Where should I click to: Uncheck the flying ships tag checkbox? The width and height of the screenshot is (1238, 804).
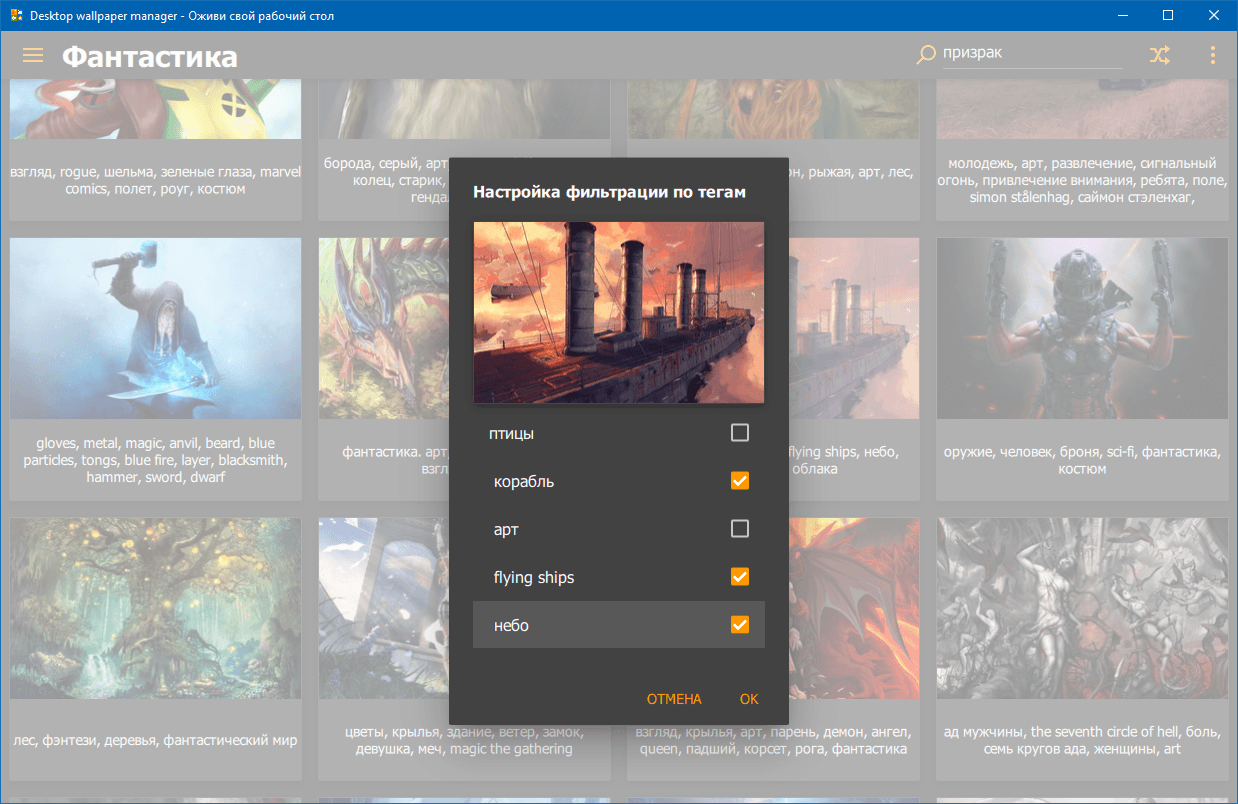coord(740,577)
